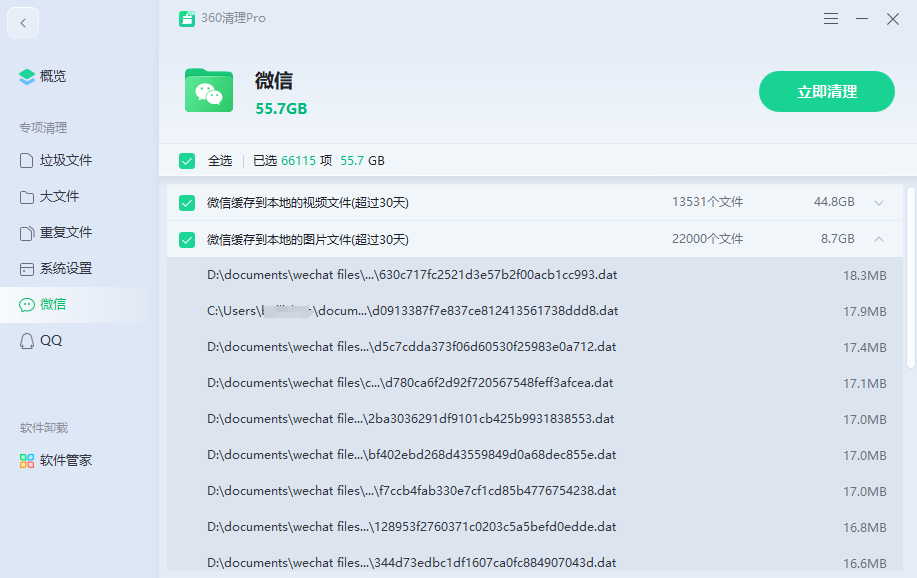Uncheck the 视频文件(超过30天) checkbox
This screenshot has width=917, height=578.
coord(187,203)
